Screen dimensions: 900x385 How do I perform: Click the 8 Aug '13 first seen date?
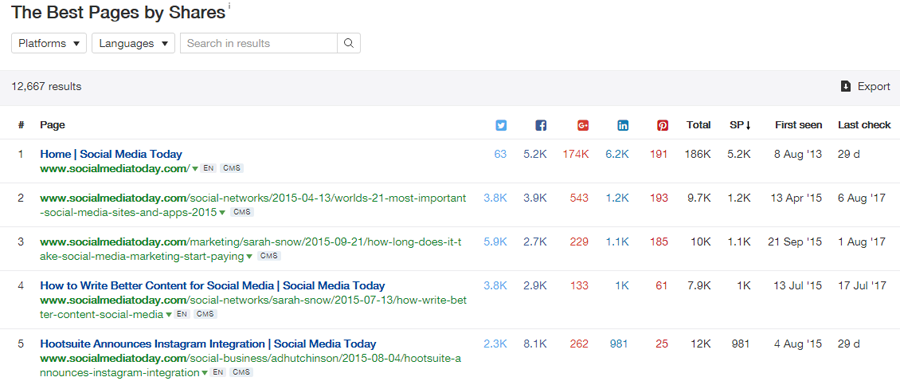pos(798,154)
